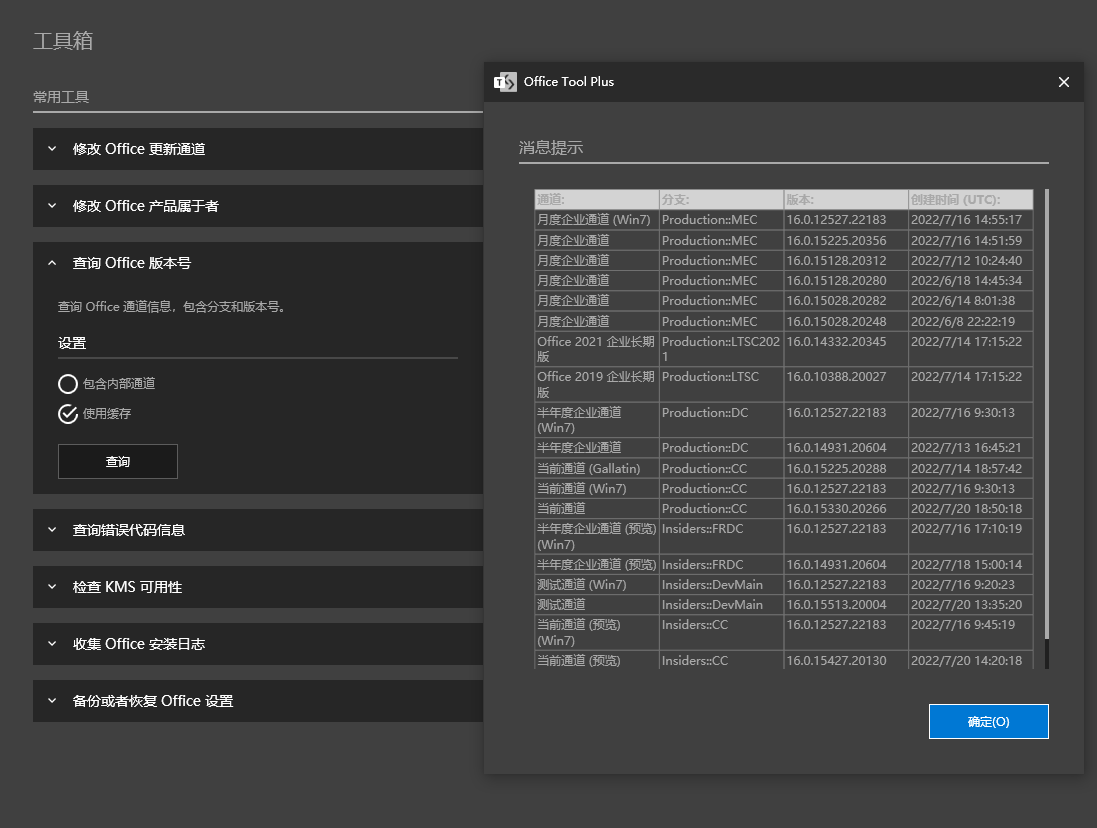The width and height of the screenshot is (1097, 828).
Task: Click version 16.0.15330.20266 cell
Action: tap(846, 509)
